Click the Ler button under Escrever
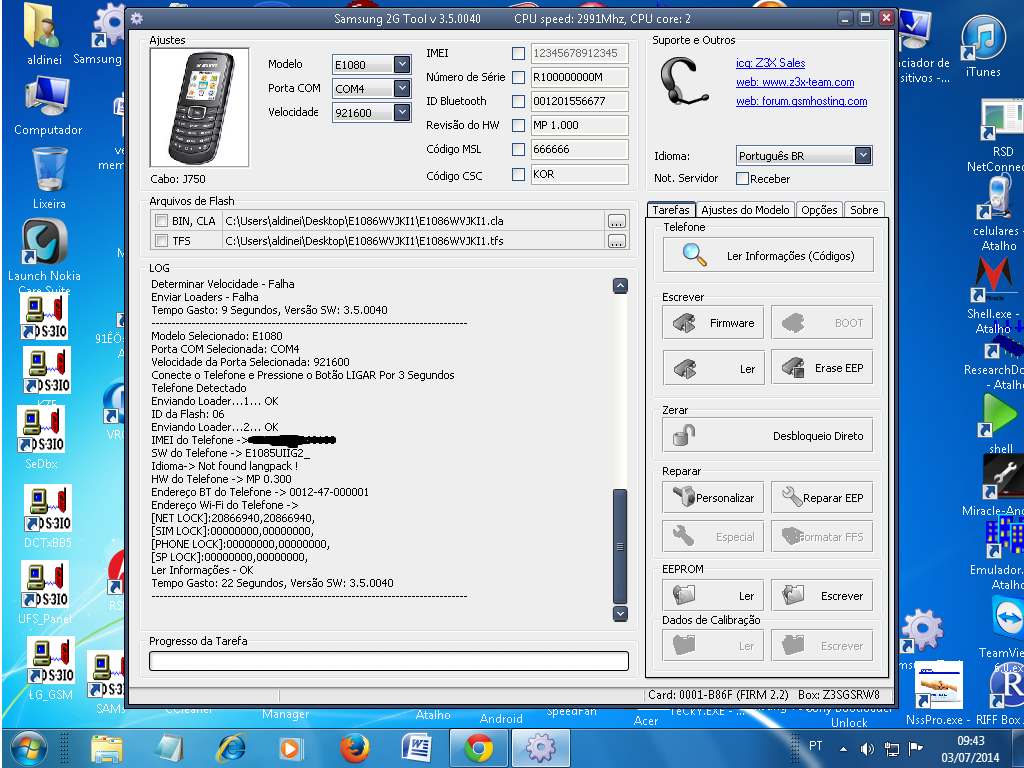1024x768 pixels. [x=713, y=368]
